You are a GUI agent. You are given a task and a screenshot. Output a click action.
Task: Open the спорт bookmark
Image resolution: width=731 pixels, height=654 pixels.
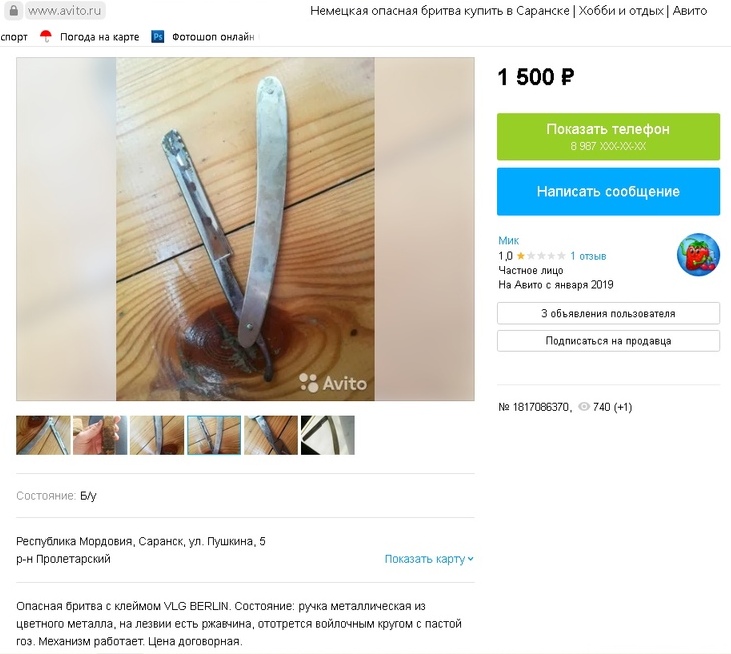[x=14, y=37]
